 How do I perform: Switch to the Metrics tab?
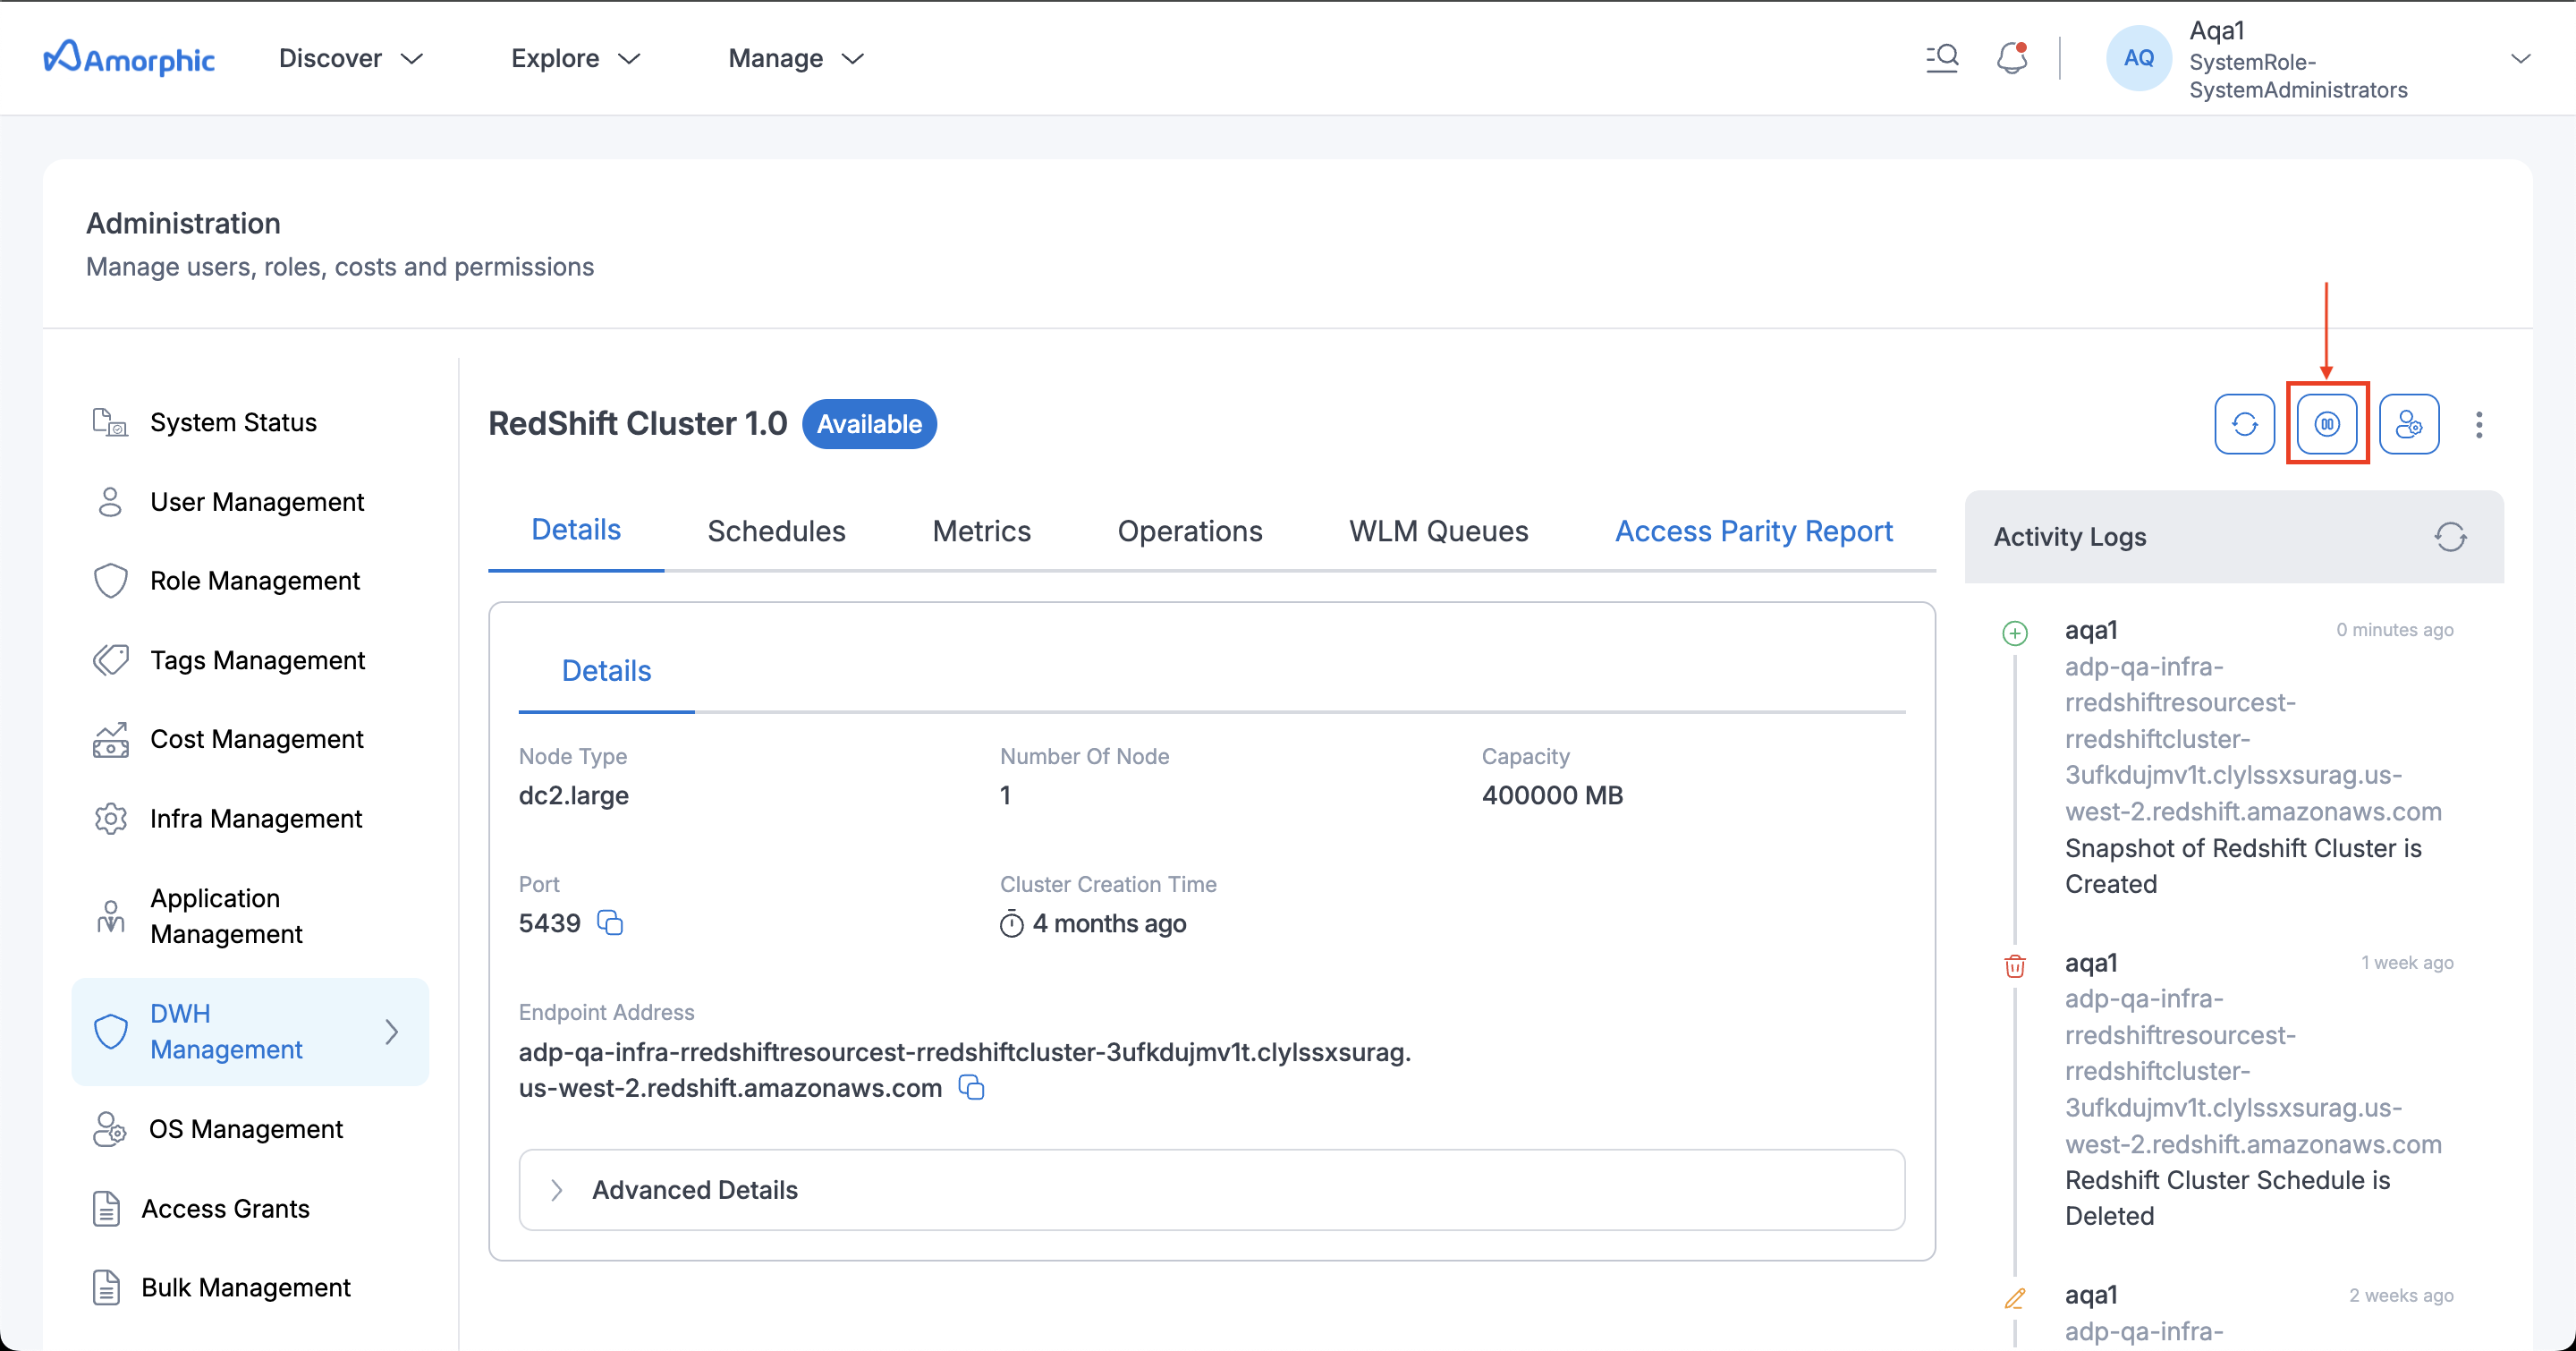tap(981, 531)
